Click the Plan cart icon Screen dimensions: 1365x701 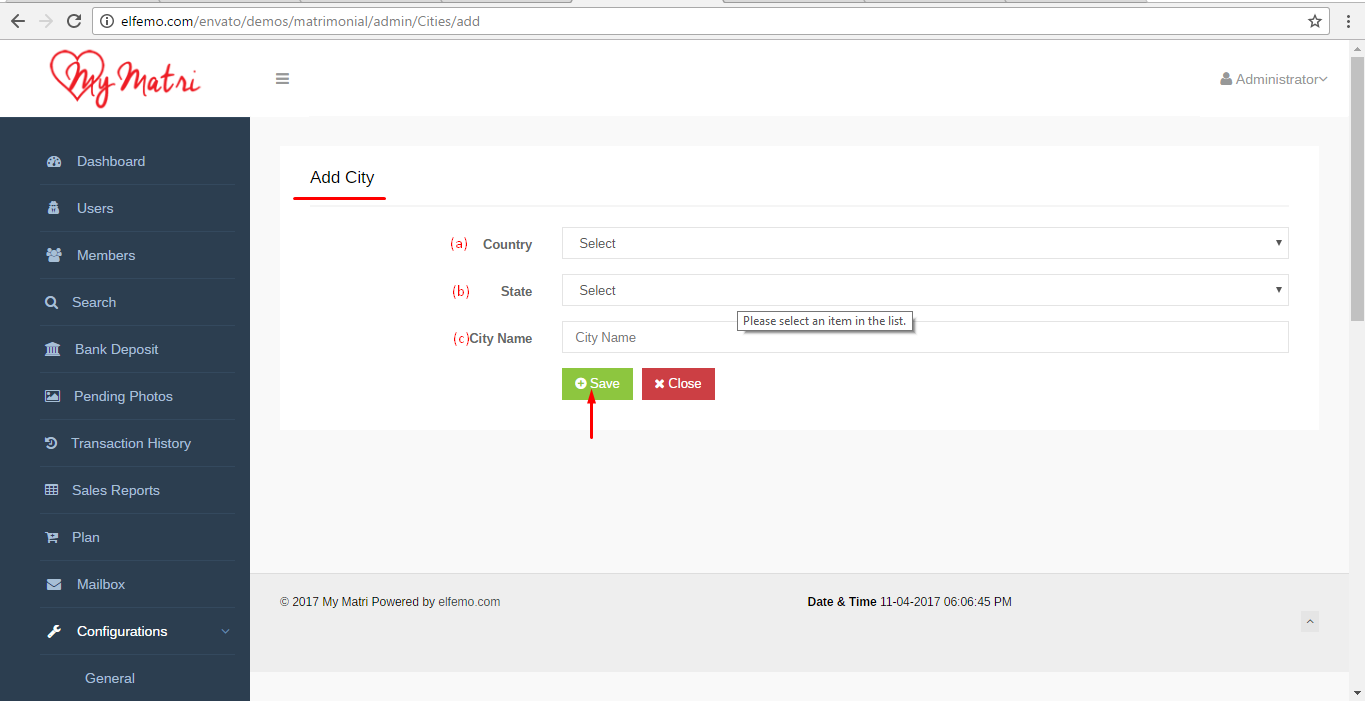[x=52, y=537]
